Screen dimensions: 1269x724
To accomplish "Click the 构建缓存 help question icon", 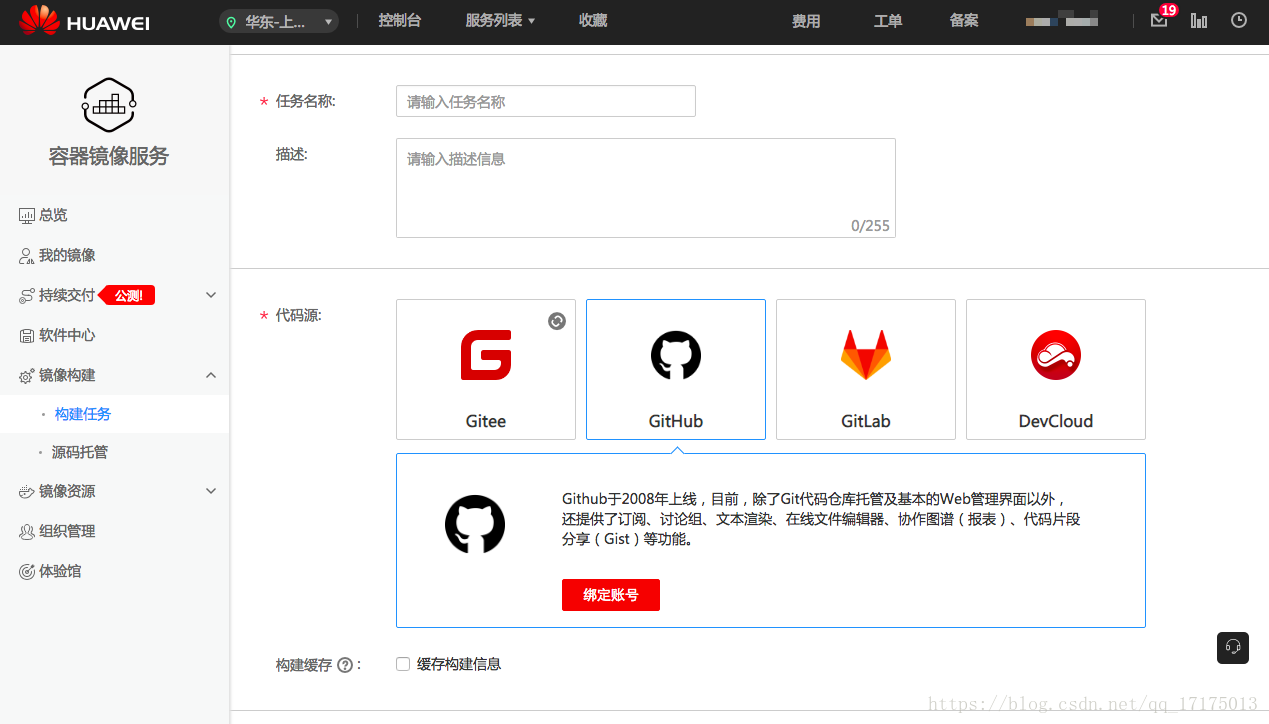I will [345, 665].
